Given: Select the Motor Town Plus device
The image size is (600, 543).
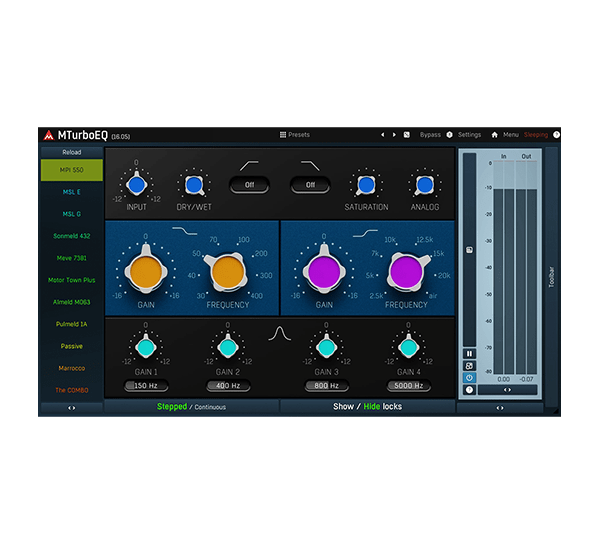Looking at the screenshot, I should click(x=72, y=280).
